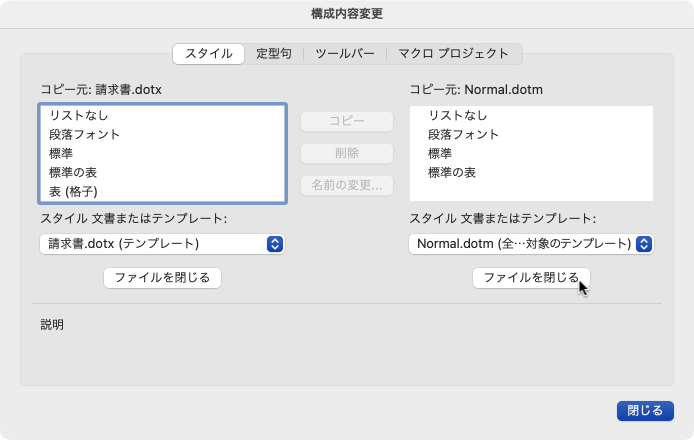Screen dimensions: 694x440
Task: Open the 請求書.dotx template dropdown
Action: pyautogui.click(x=162, y=243)
